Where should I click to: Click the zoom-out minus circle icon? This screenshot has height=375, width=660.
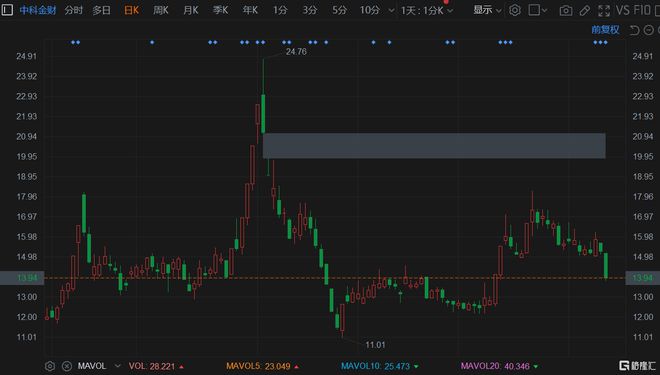(x=649, y=30)
